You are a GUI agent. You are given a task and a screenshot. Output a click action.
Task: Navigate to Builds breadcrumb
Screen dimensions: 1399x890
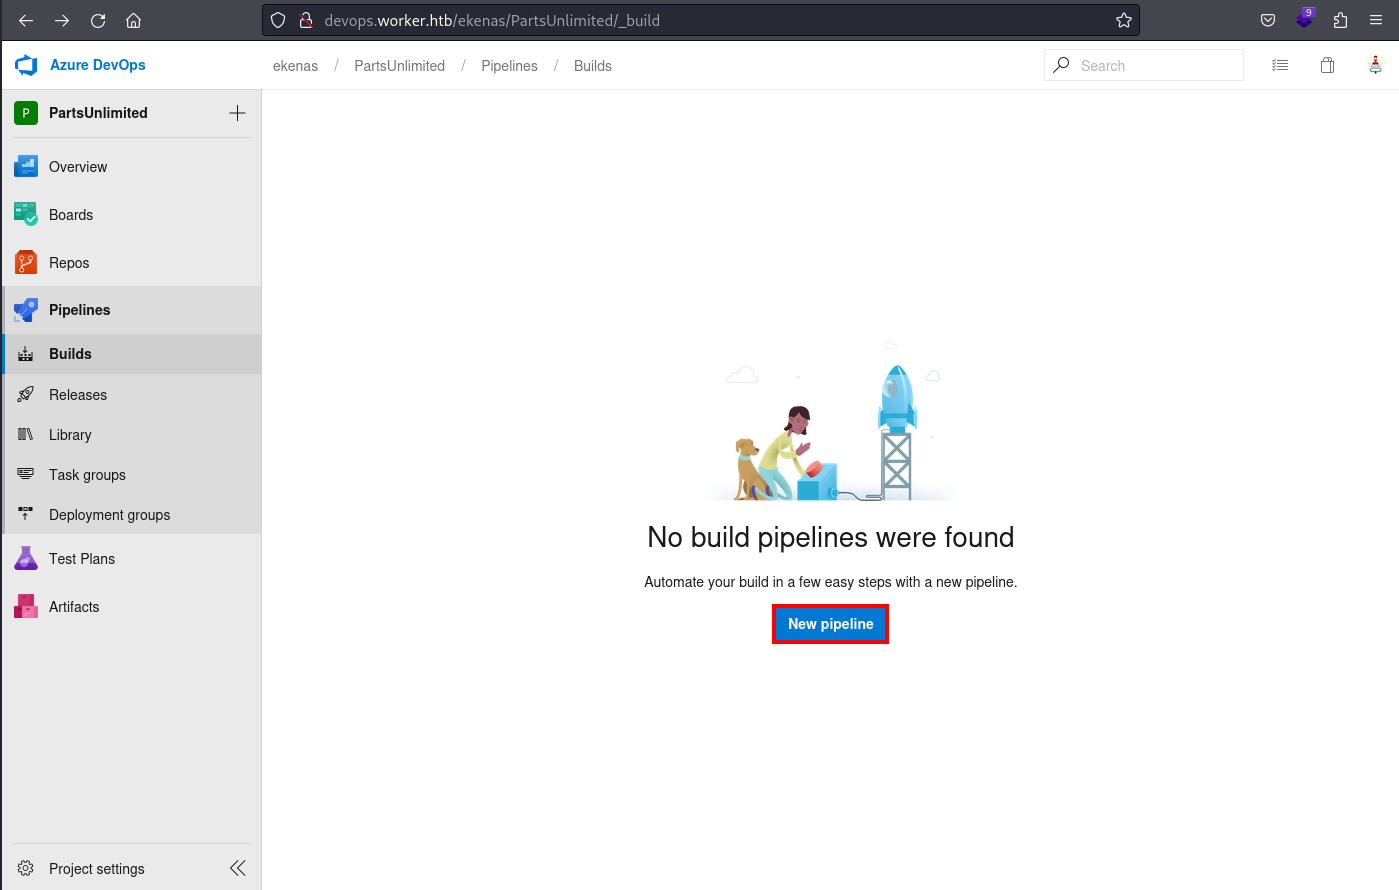(593, 66)
